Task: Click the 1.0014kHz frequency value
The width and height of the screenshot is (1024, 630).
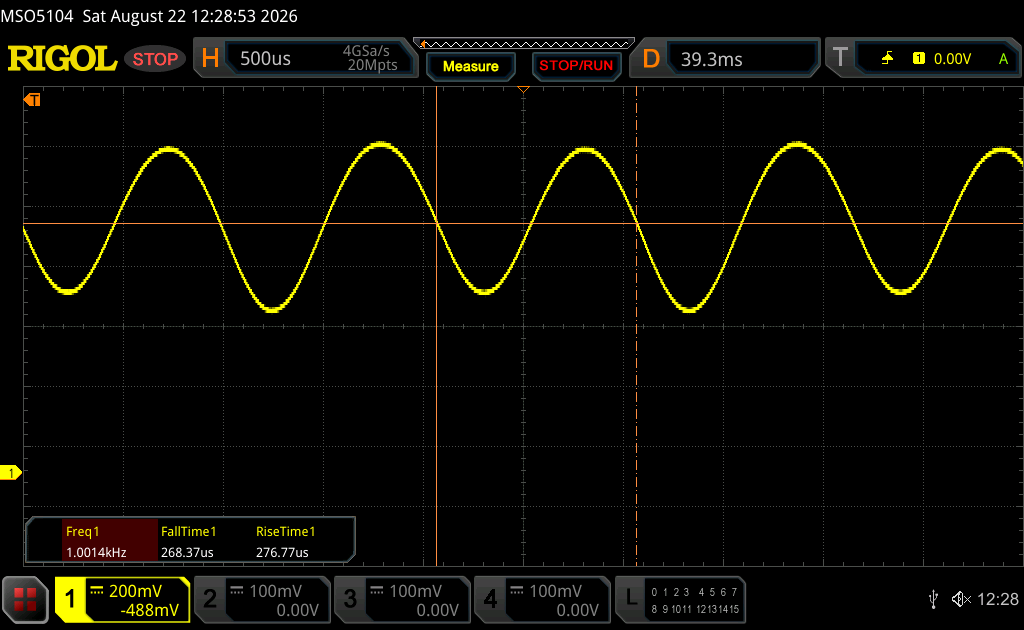Action: point(96,552)
